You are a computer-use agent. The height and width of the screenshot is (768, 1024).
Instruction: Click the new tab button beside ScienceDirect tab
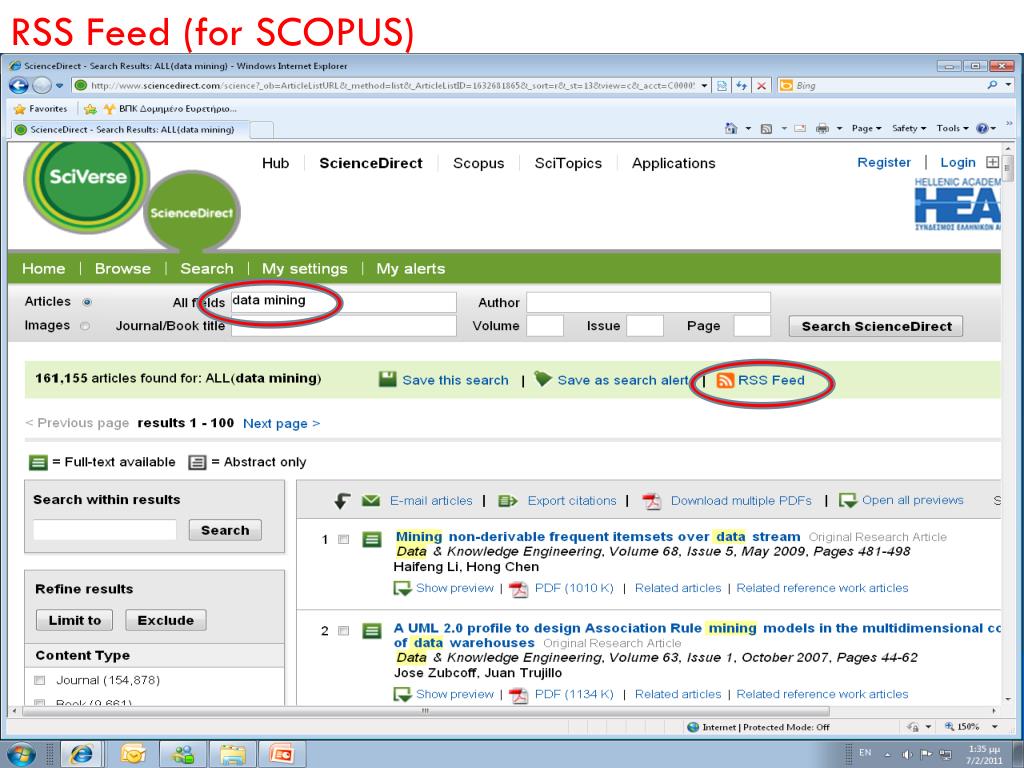point(262,129)
